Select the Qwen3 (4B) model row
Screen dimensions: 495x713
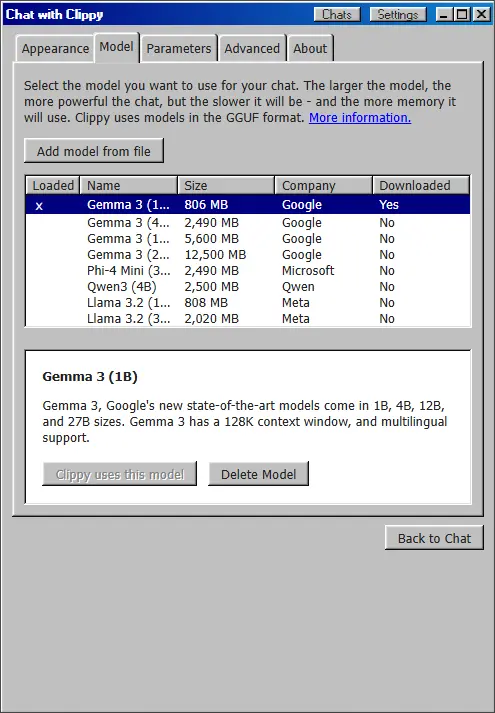(248, 286)
